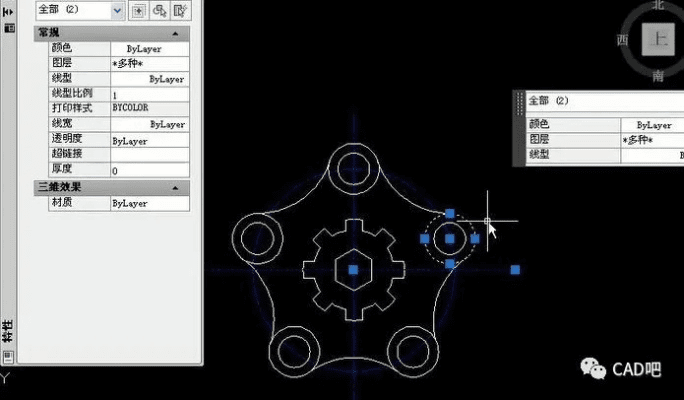
Task: Click the quick properties panel drag handle
Action: click(x=518, y=130)
